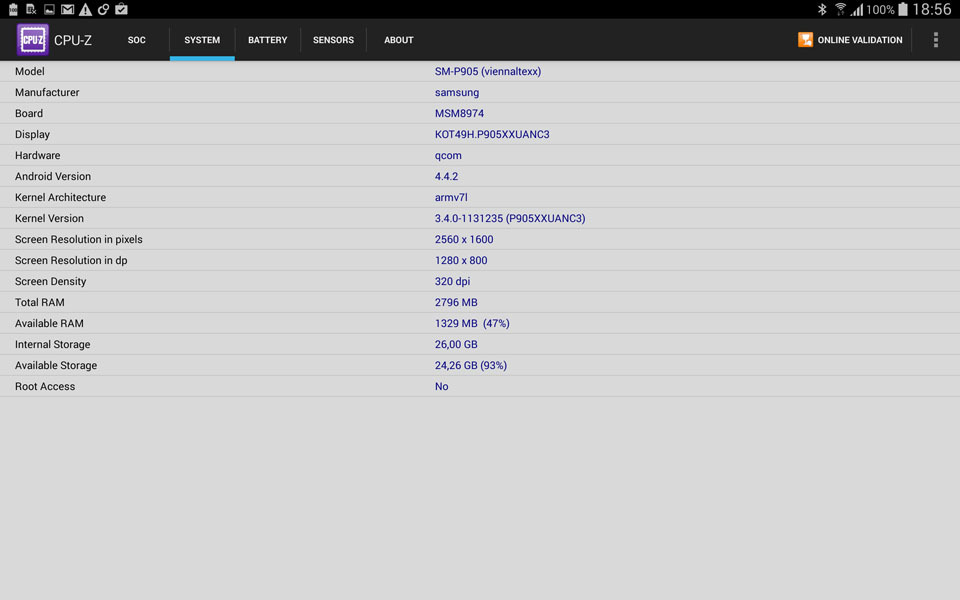The image size is (960, 600).
Task: Tap the mail envelope notification icon
Action: coord(67,9)
